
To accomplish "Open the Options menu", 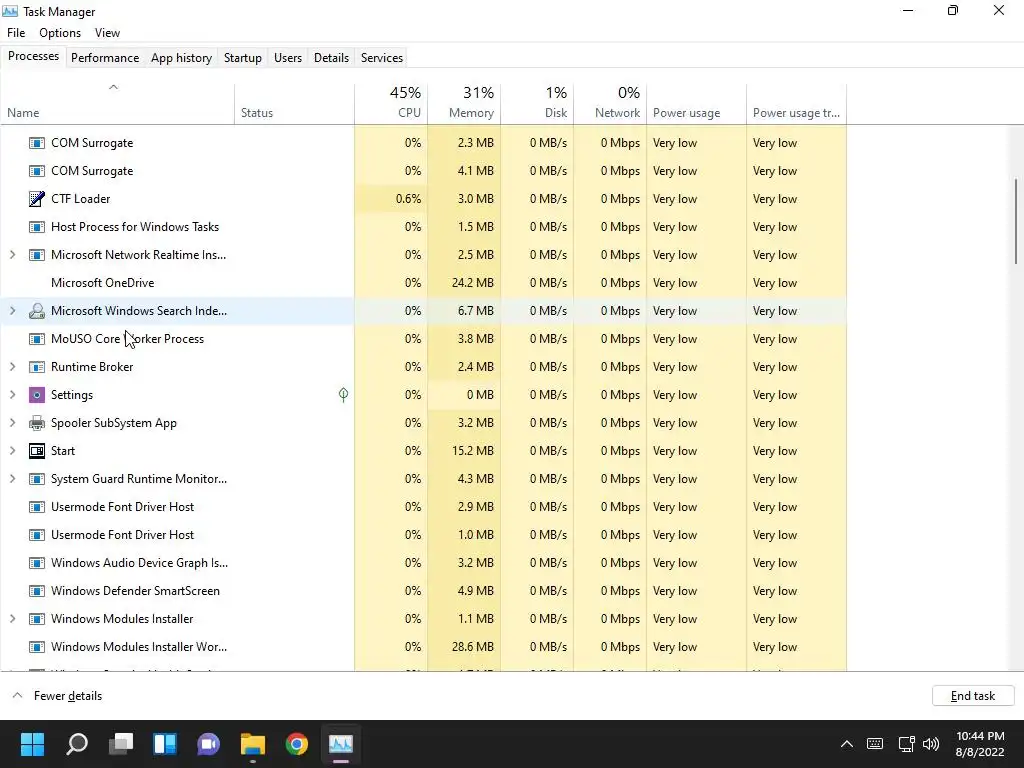I will pos(60,33).
